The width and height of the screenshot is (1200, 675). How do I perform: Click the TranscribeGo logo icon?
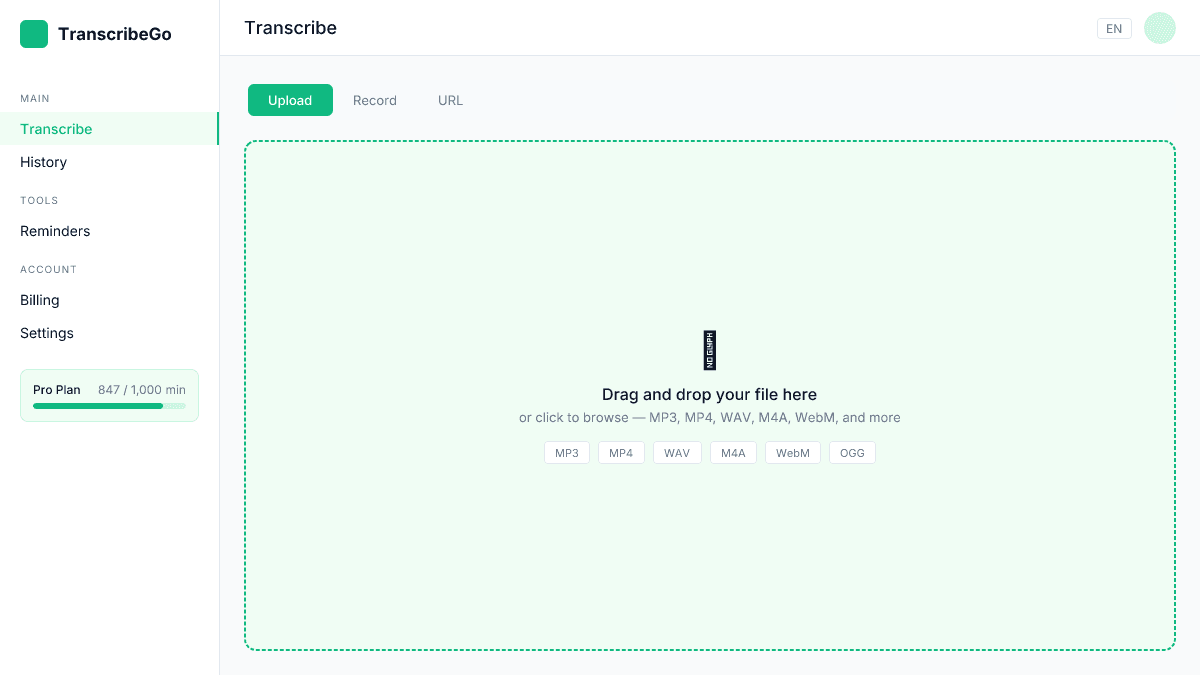click(33, 33)
